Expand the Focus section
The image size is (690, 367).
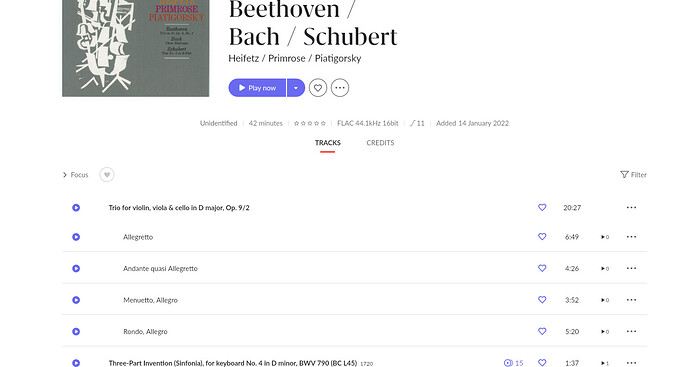pos(76,175)
